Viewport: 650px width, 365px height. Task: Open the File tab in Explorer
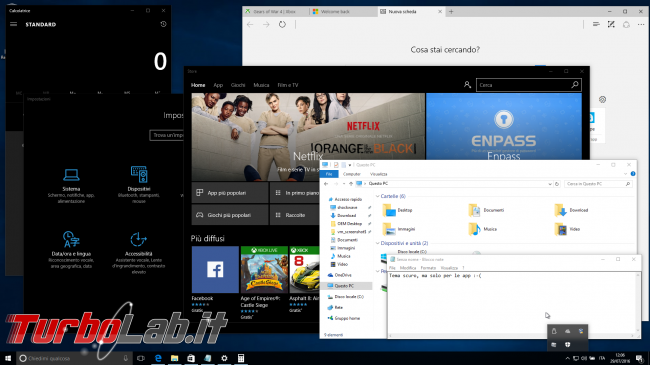pyautogui.click(x=329, y=174)
